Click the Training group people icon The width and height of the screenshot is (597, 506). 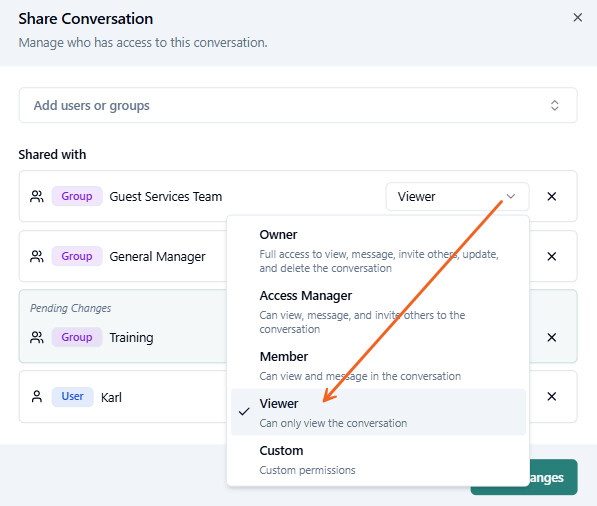(37, 337)
